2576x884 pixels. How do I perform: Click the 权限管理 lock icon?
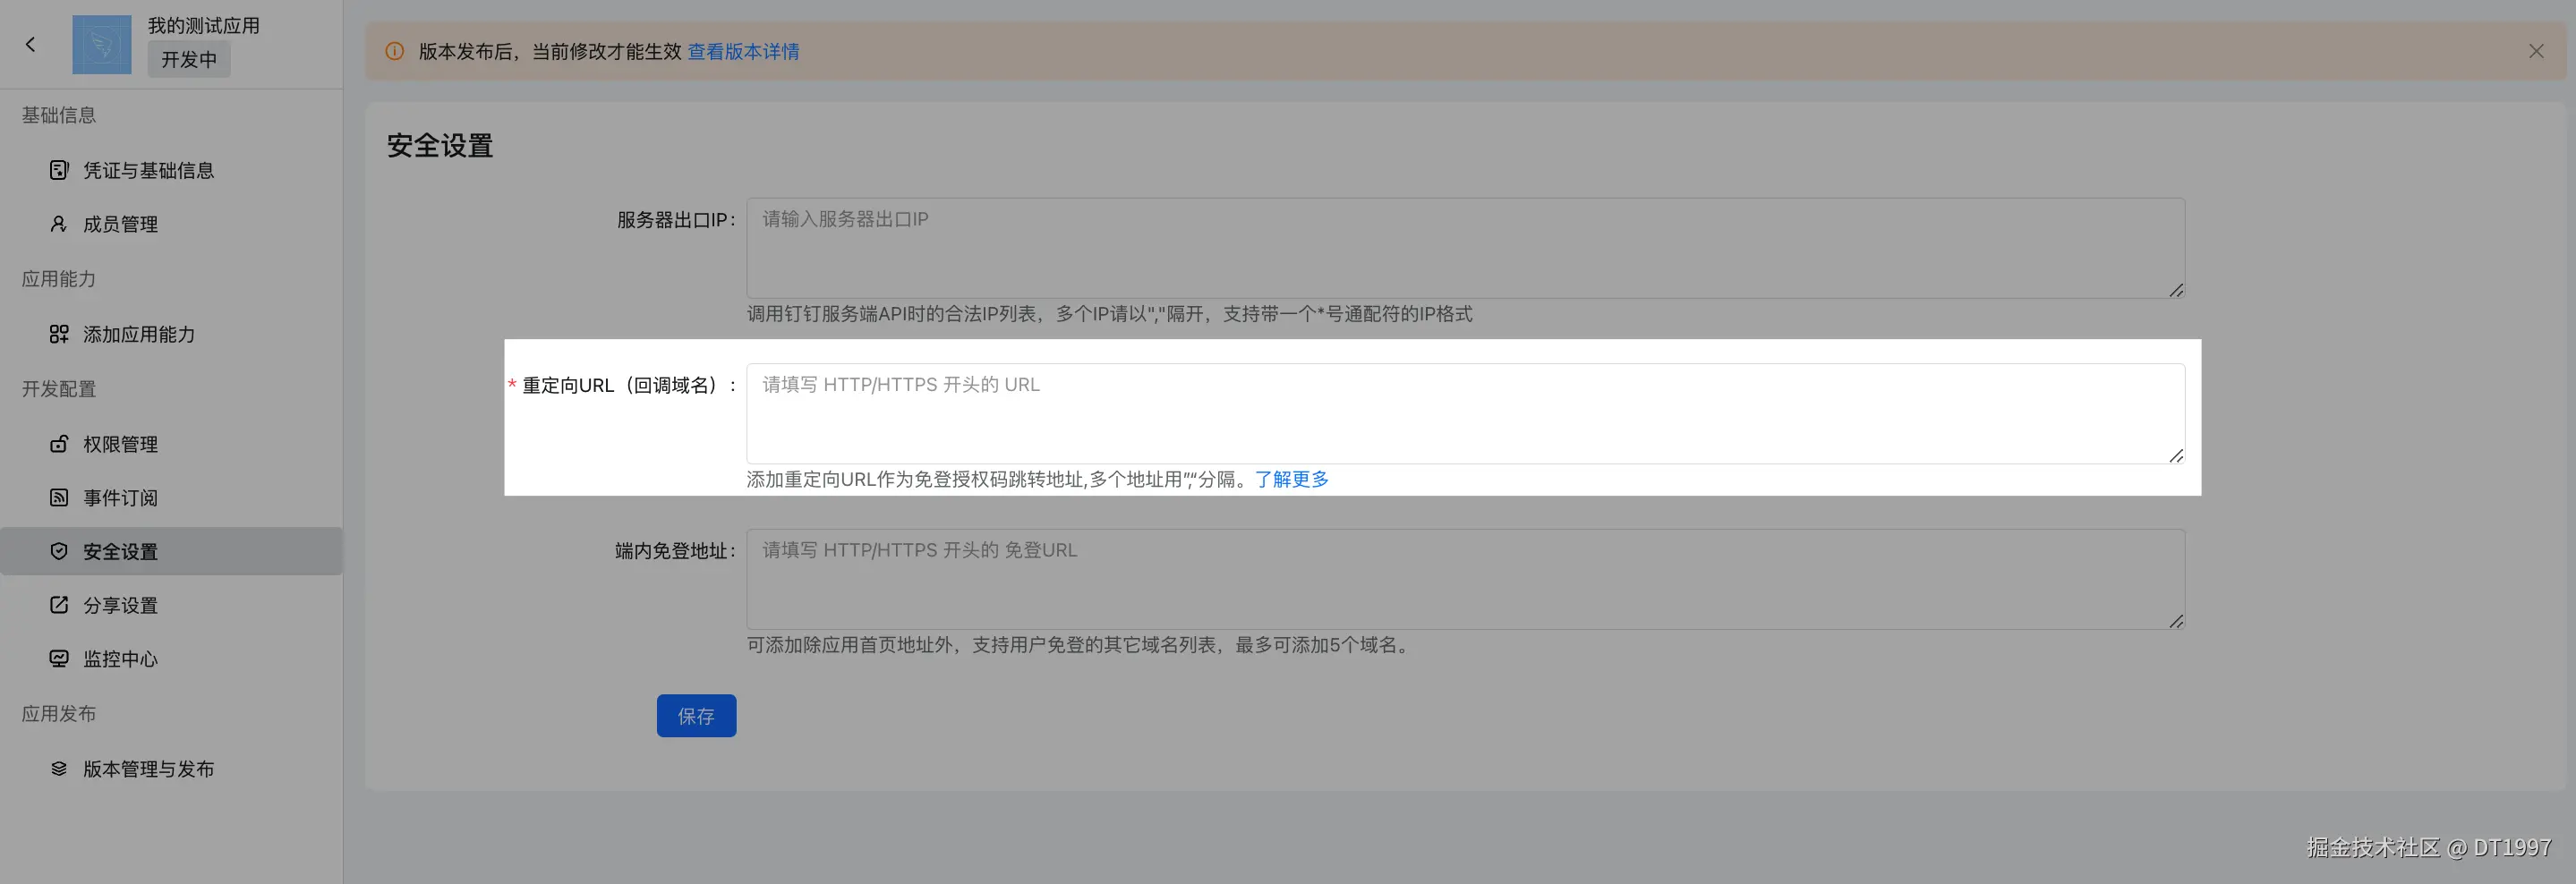pos(59,444)
